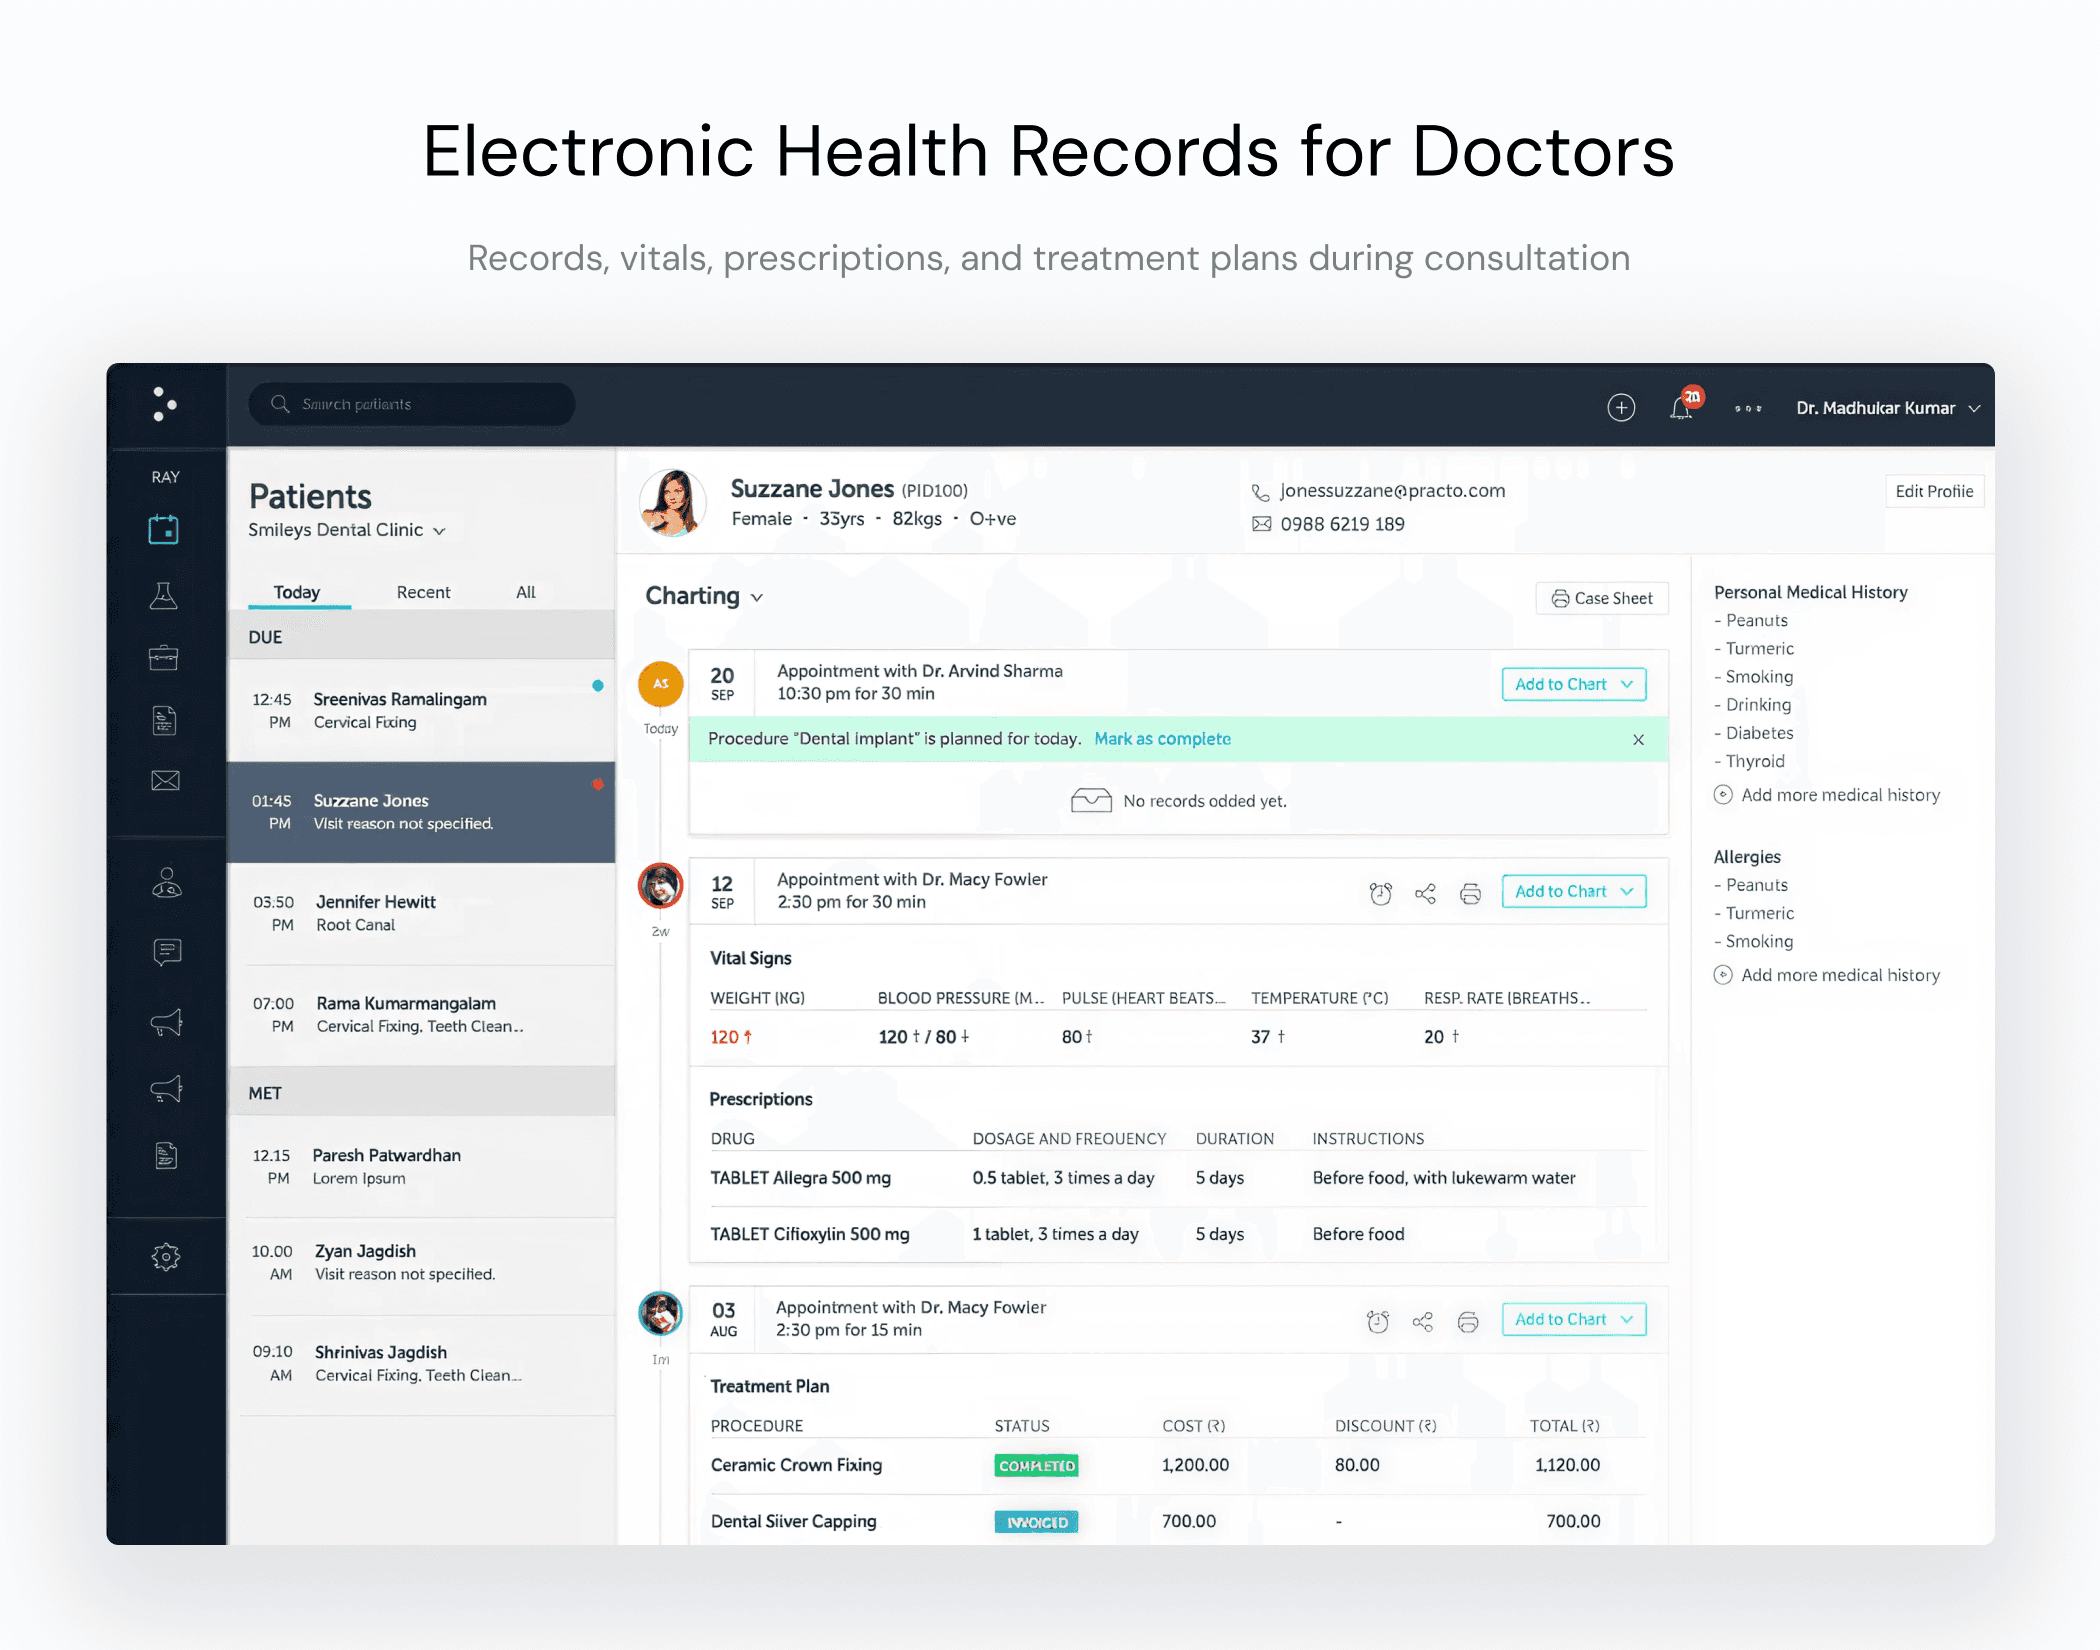Open Settings using the gear icon
This screenshot has width=2100, height=1650.
(166, 1257)
